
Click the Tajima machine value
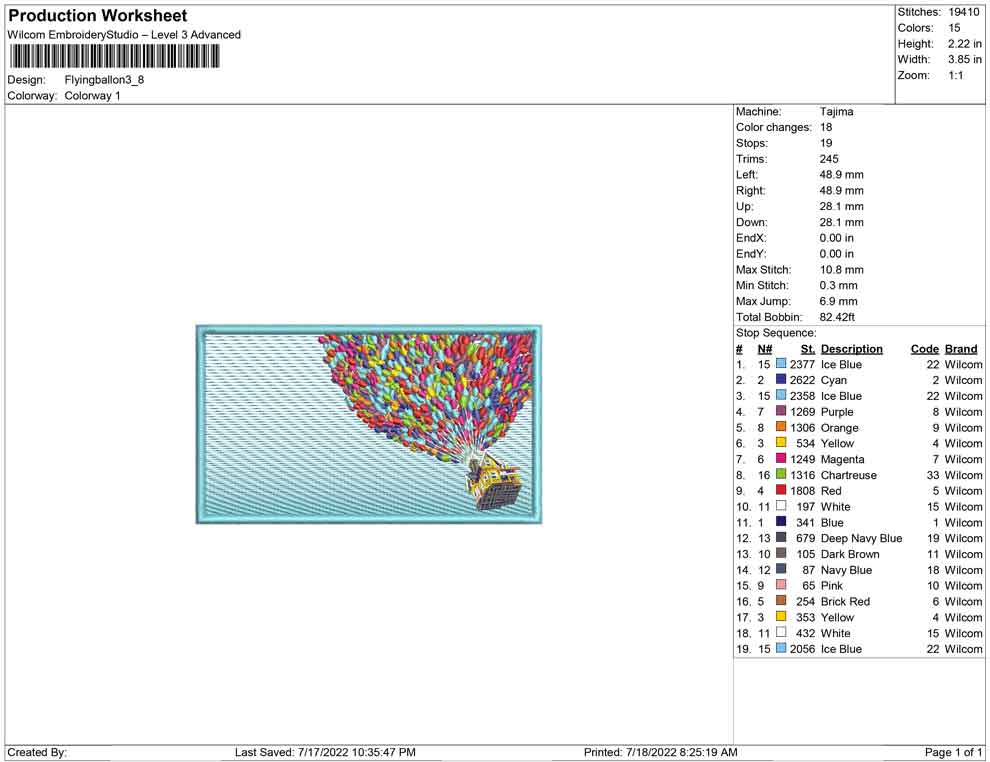[x=836, y=112]
